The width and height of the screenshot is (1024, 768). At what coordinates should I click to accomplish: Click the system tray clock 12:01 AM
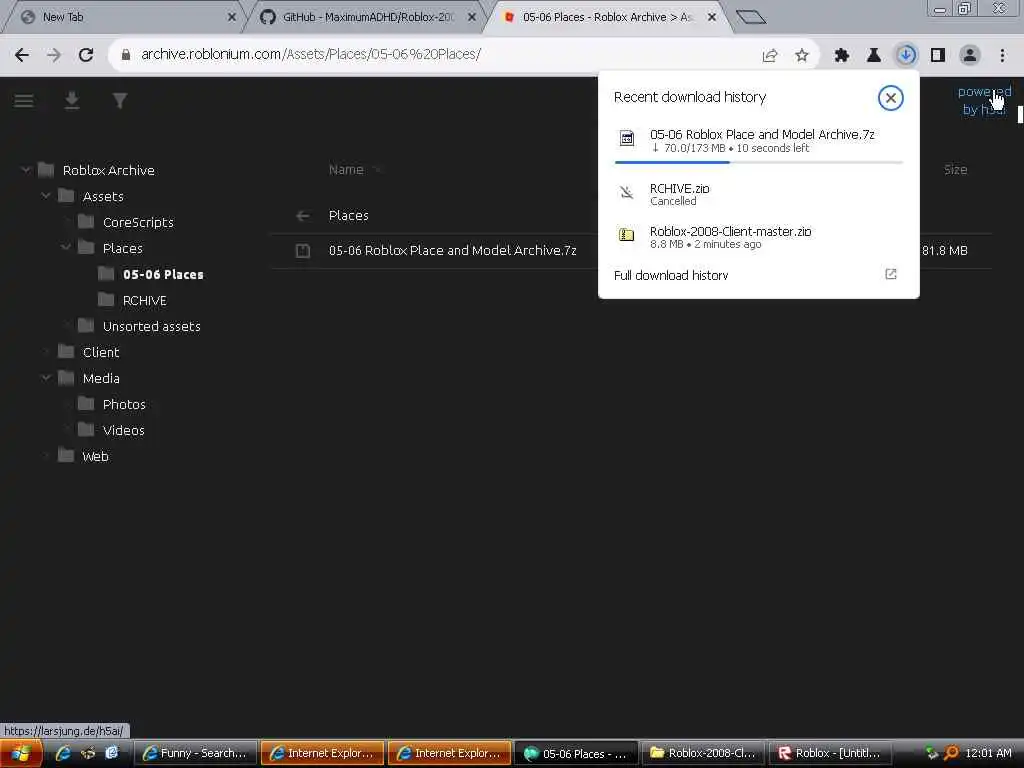pyautogui.click(x=988, y=753)
